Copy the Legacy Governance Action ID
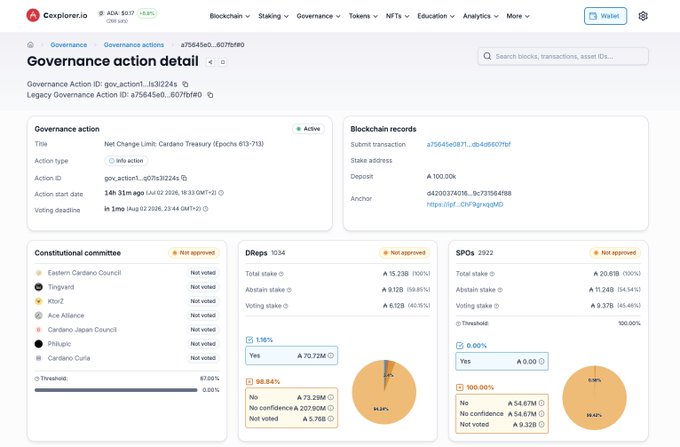This screenshot has height=447, width=680. 210,95
